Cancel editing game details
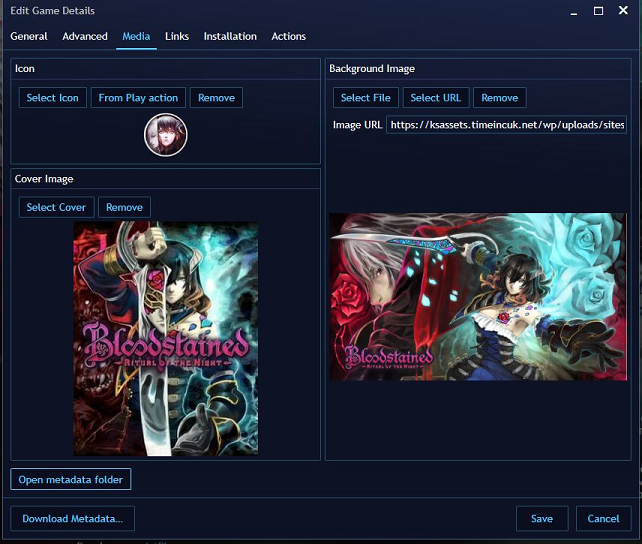The width and height of the screenshot is (642, 544). [603, 519]
